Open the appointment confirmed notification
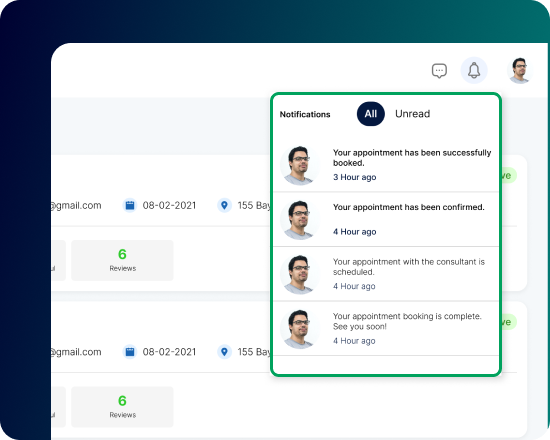The height and width of the screenshot is (440, 550). click(x=386, y=220)
